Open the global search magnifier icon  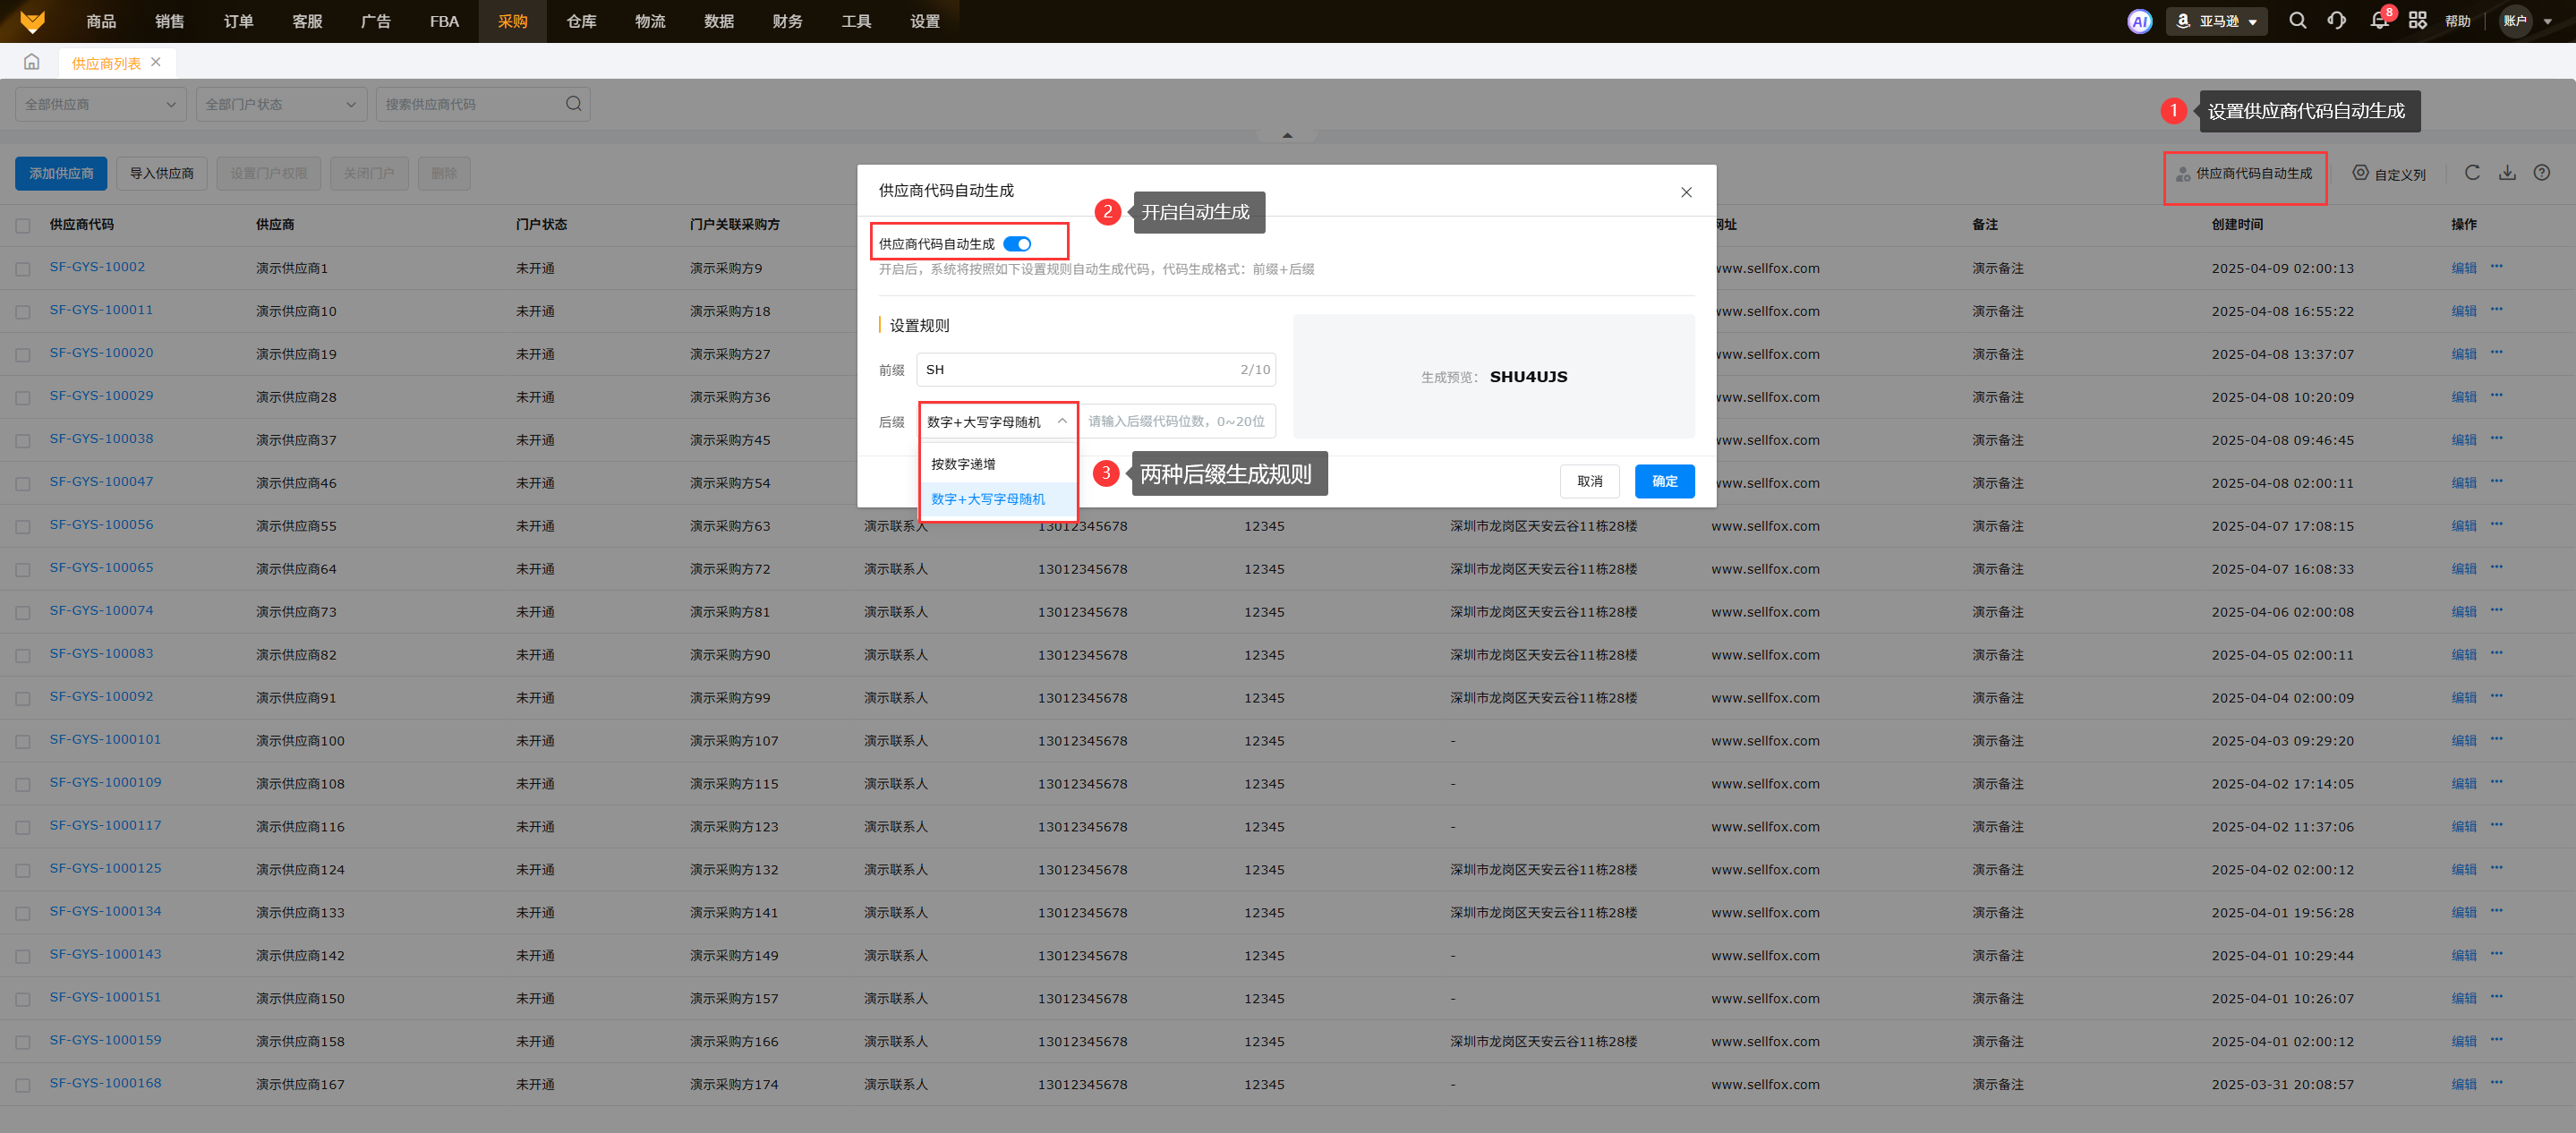pyautogui.click(x=2297, y=21)
